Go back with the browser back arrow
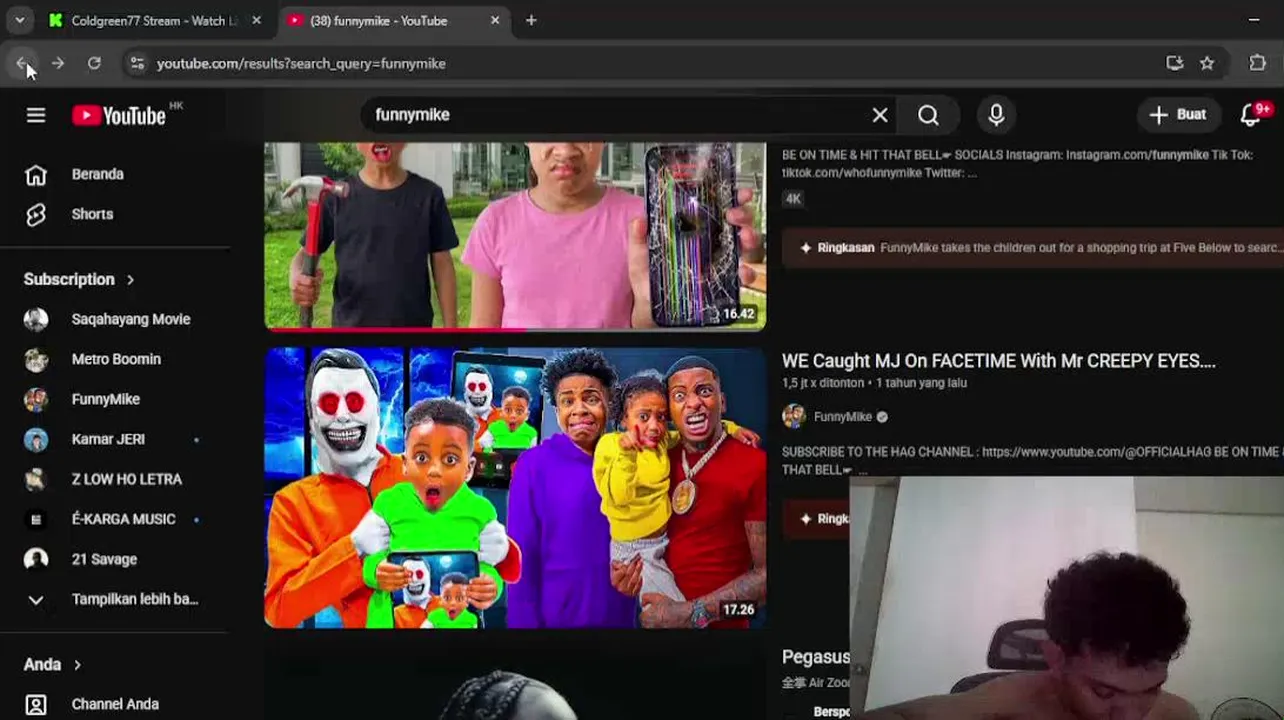Screen dimensions: 1284x720 (22, 63)
